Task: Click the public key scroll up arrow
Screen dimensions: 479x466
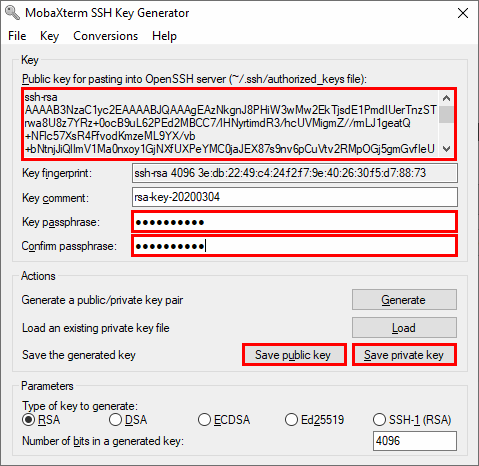Action: pos(446,98)
